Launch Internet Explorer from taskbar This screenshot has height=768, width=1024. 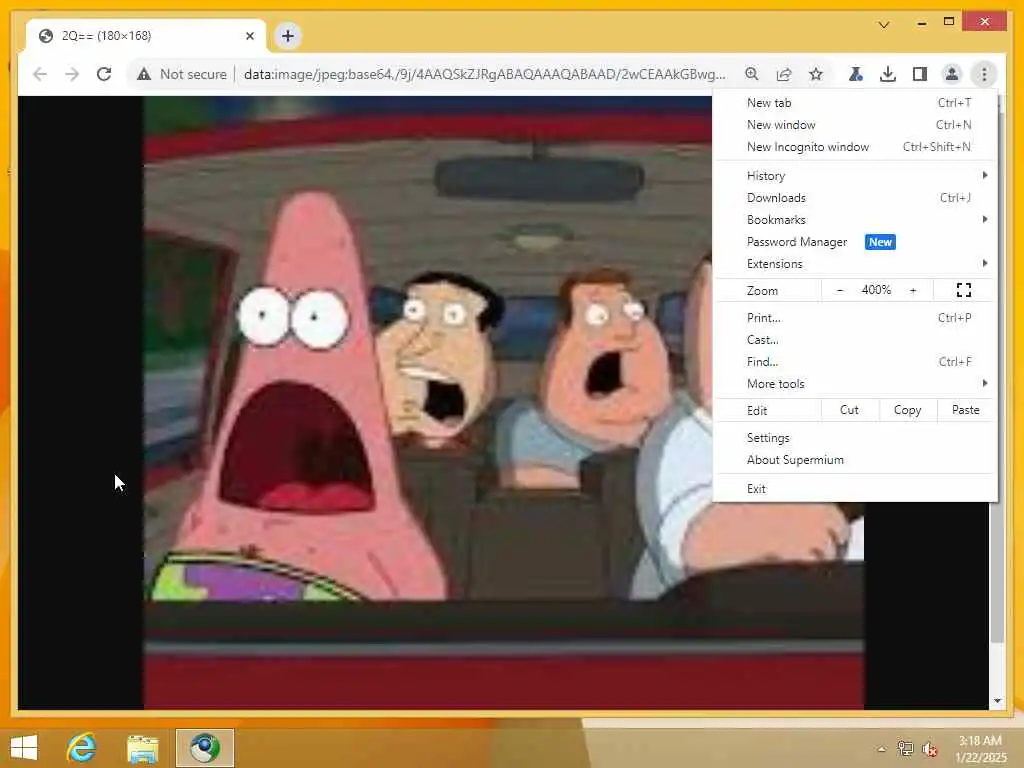click(x=82, y=748)
